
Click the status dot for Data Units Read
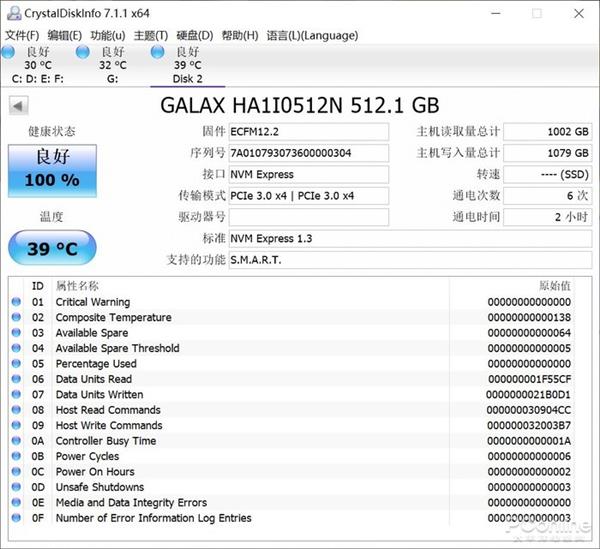click(16, 378)
